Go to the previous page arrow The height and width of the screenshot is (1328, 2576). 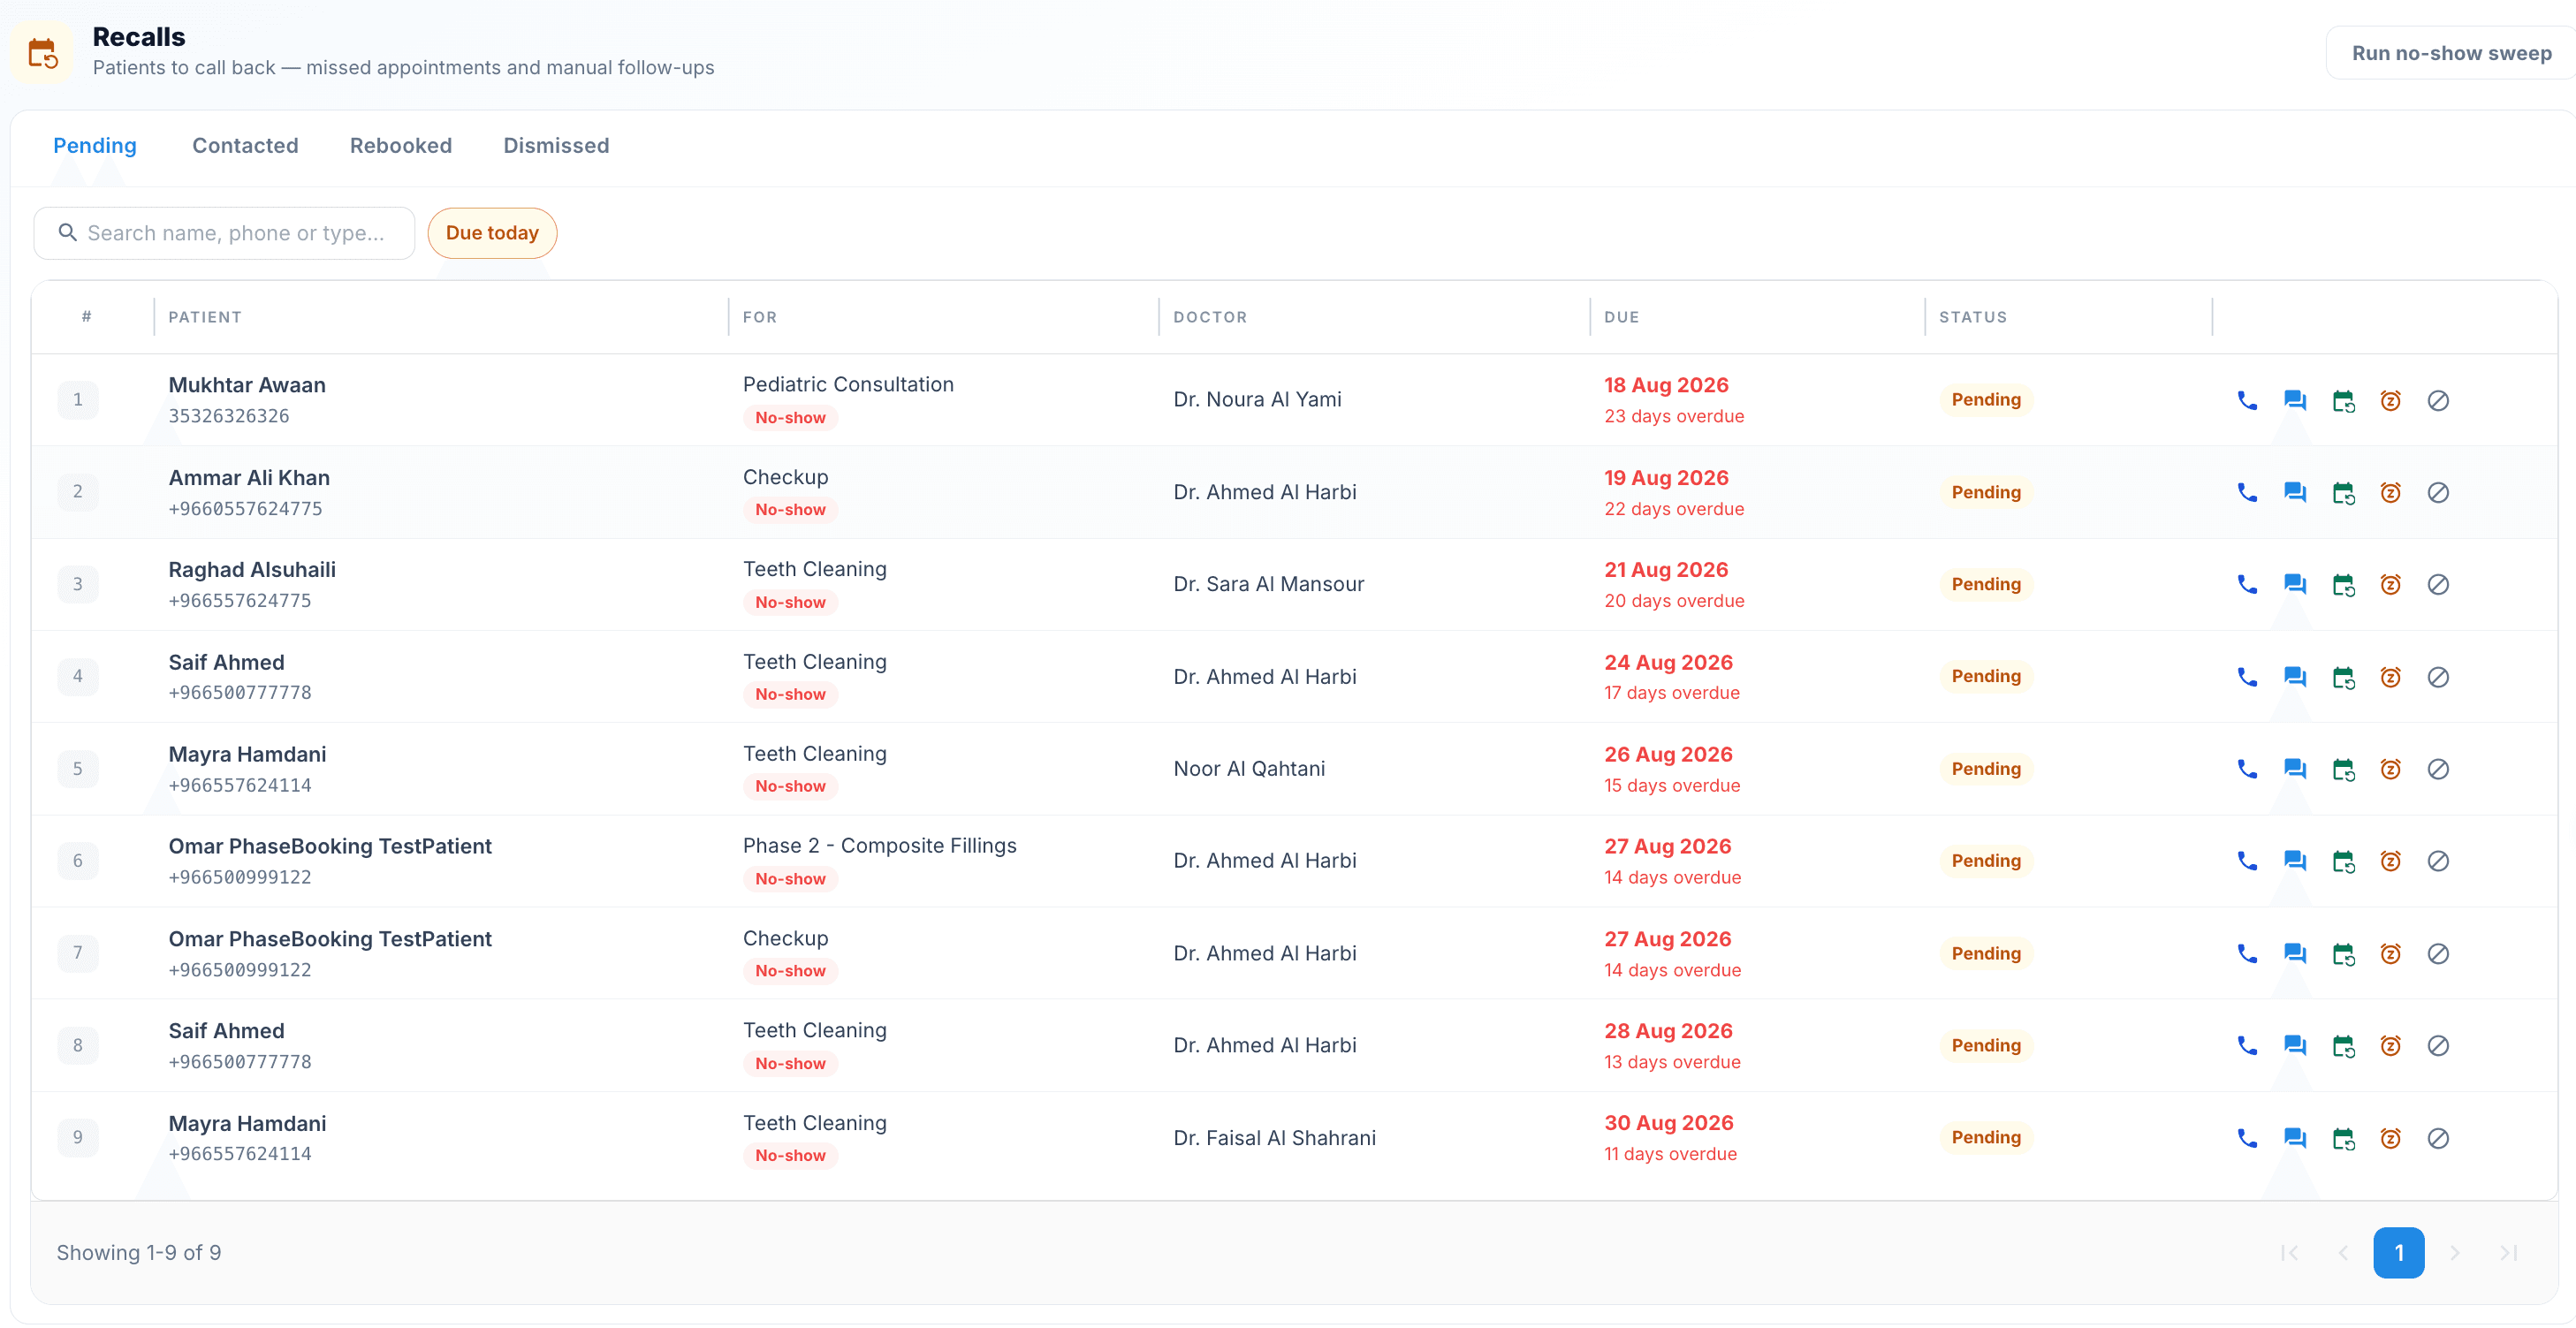2343,1252
